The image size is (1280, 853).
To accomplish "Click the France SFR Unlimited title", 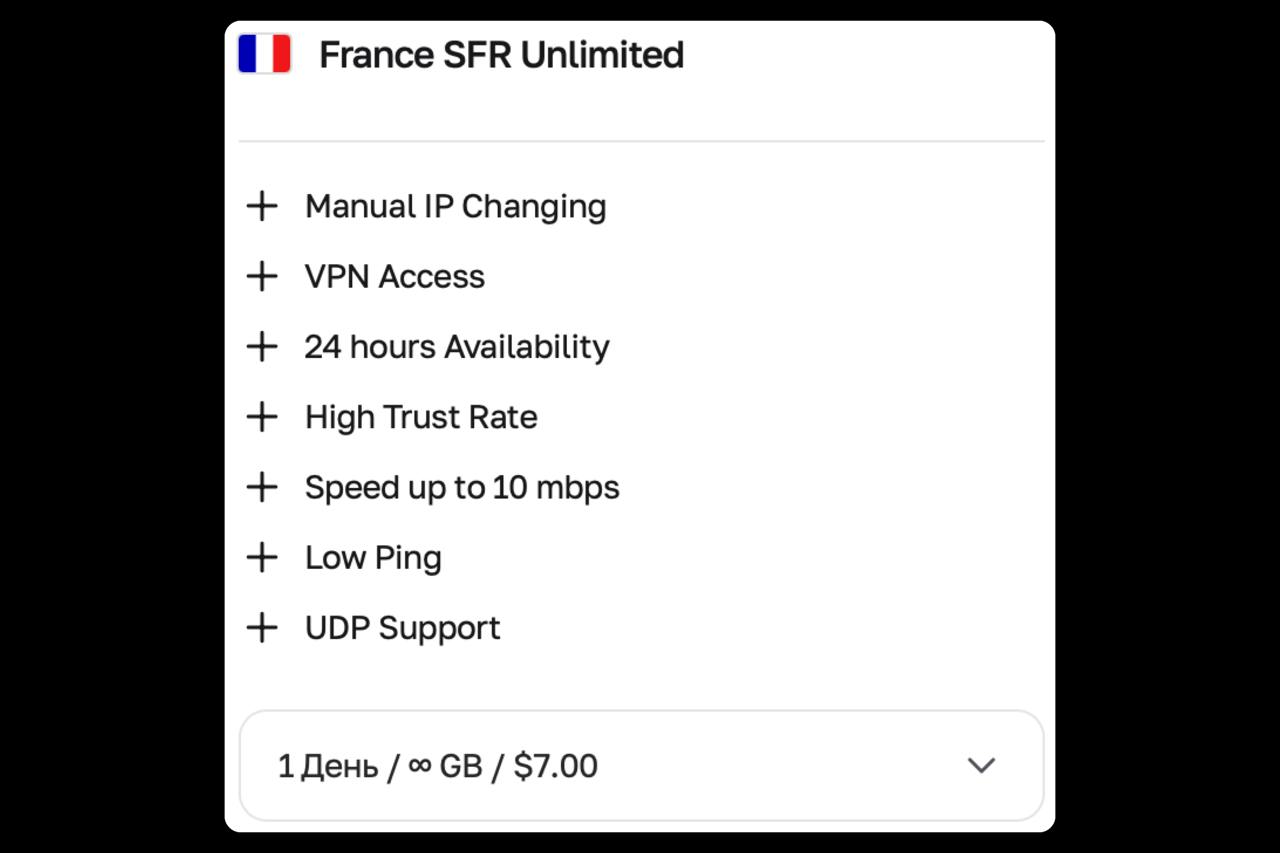I will [x=501, y=55].
